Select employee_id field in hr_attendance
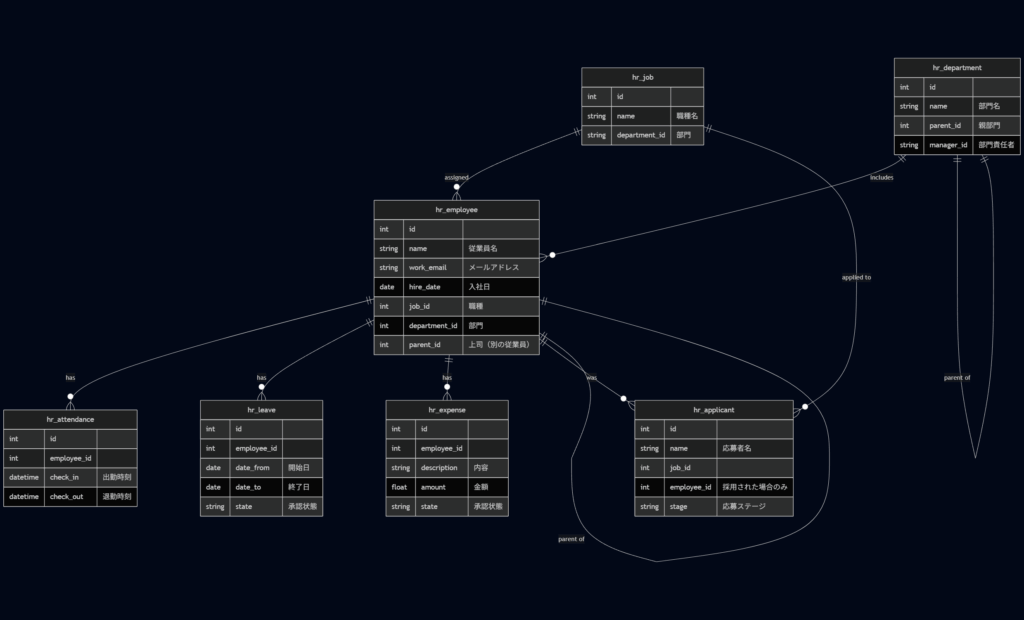1024x620 pixels. [x=71, y=458]
